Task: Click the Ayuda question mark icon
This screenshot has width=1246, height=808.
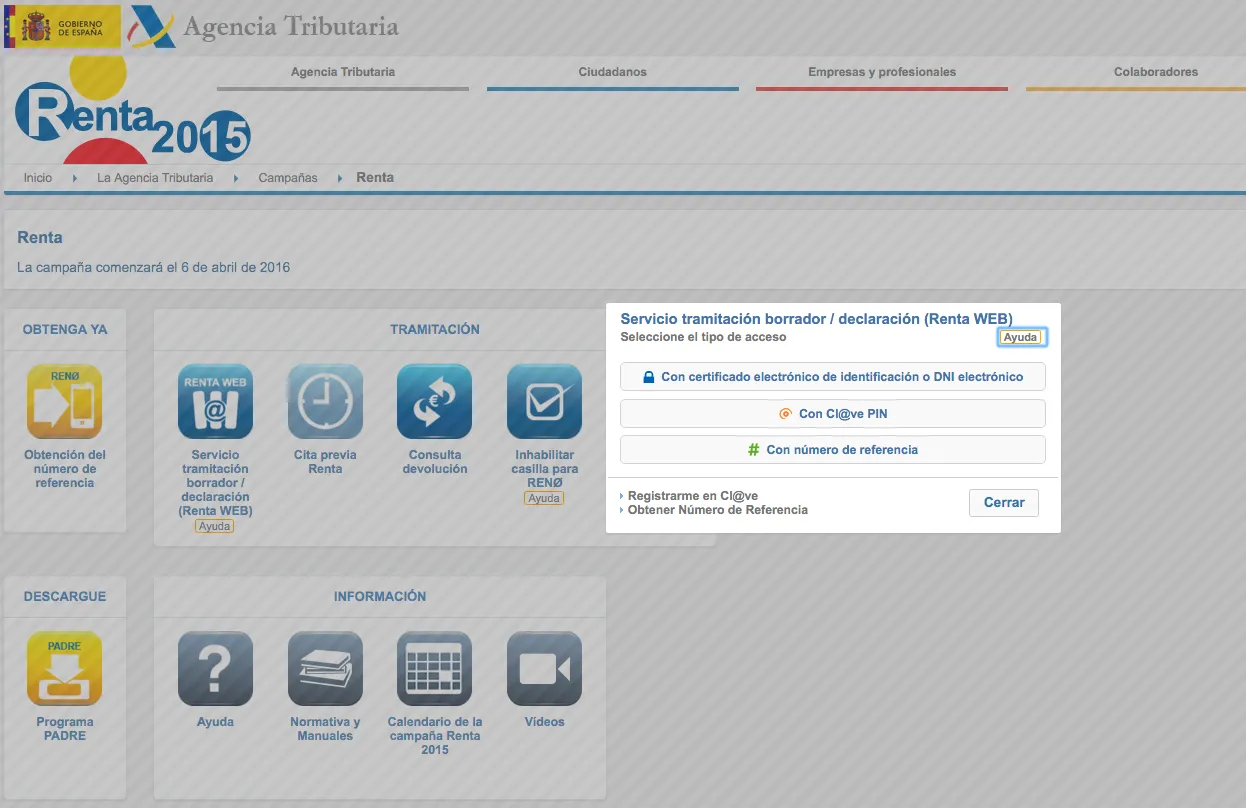Action: click(215, 668)
